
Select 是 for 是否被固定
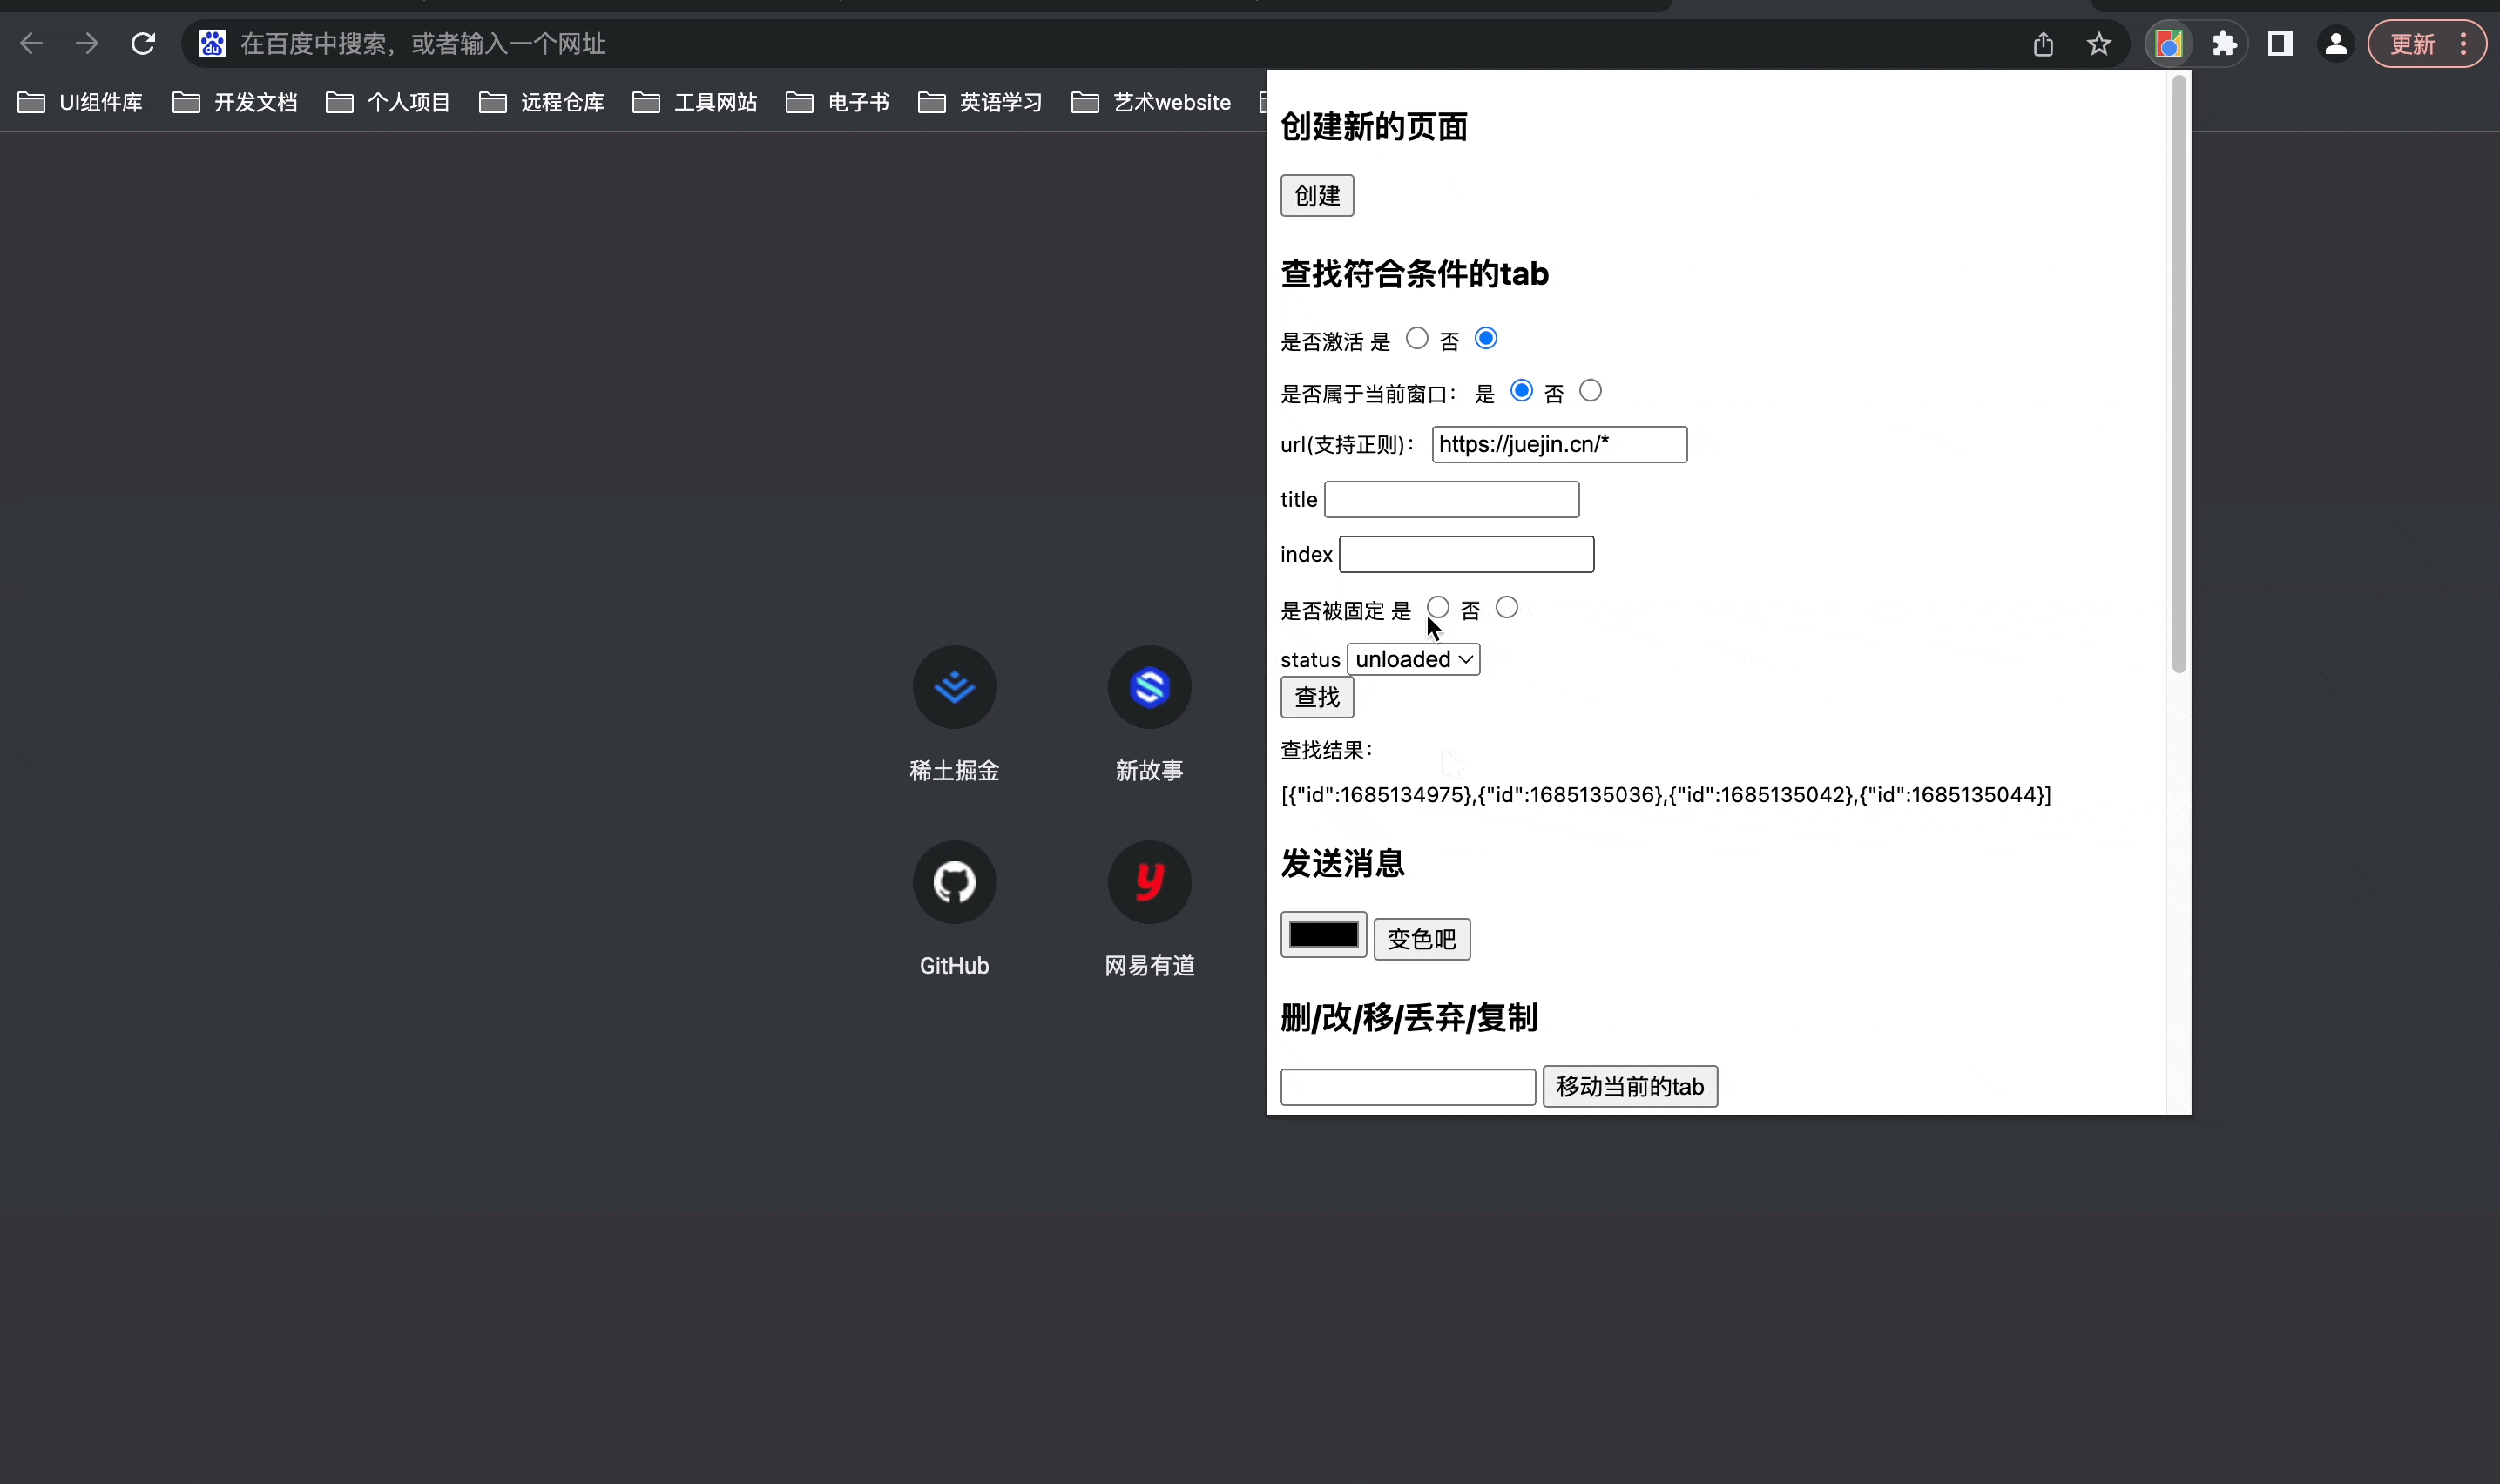pyautogui.click(x=1438, y=606)
